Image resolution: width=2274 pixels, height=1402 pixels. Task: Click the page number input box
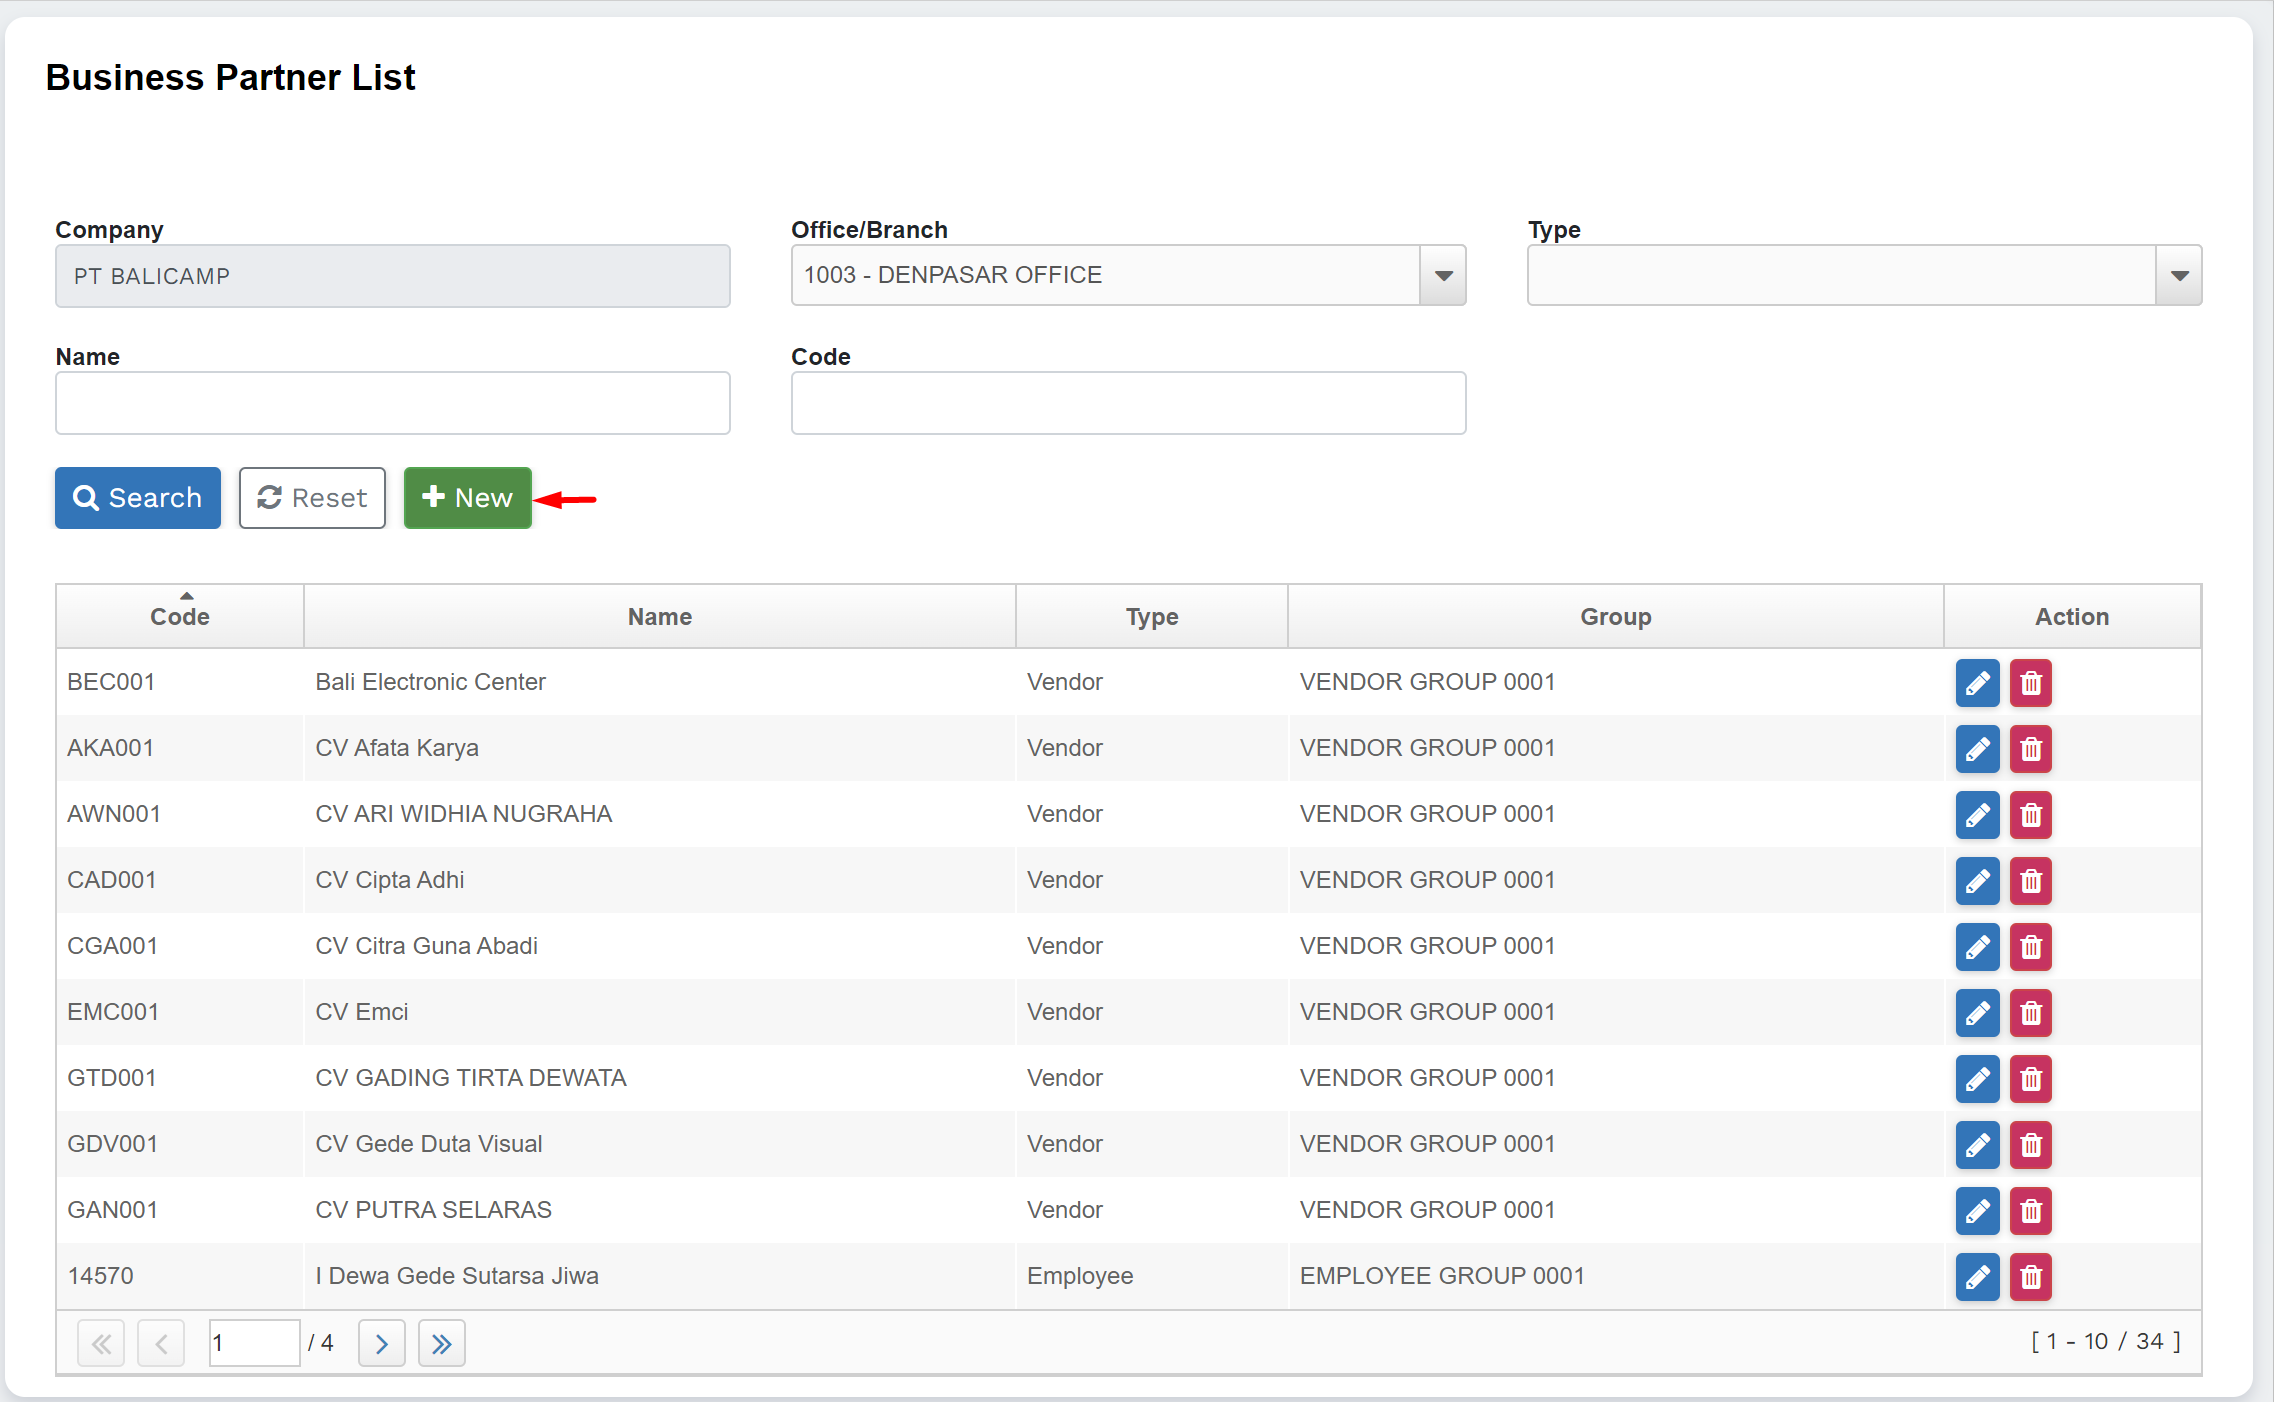tap(253, 1343)
